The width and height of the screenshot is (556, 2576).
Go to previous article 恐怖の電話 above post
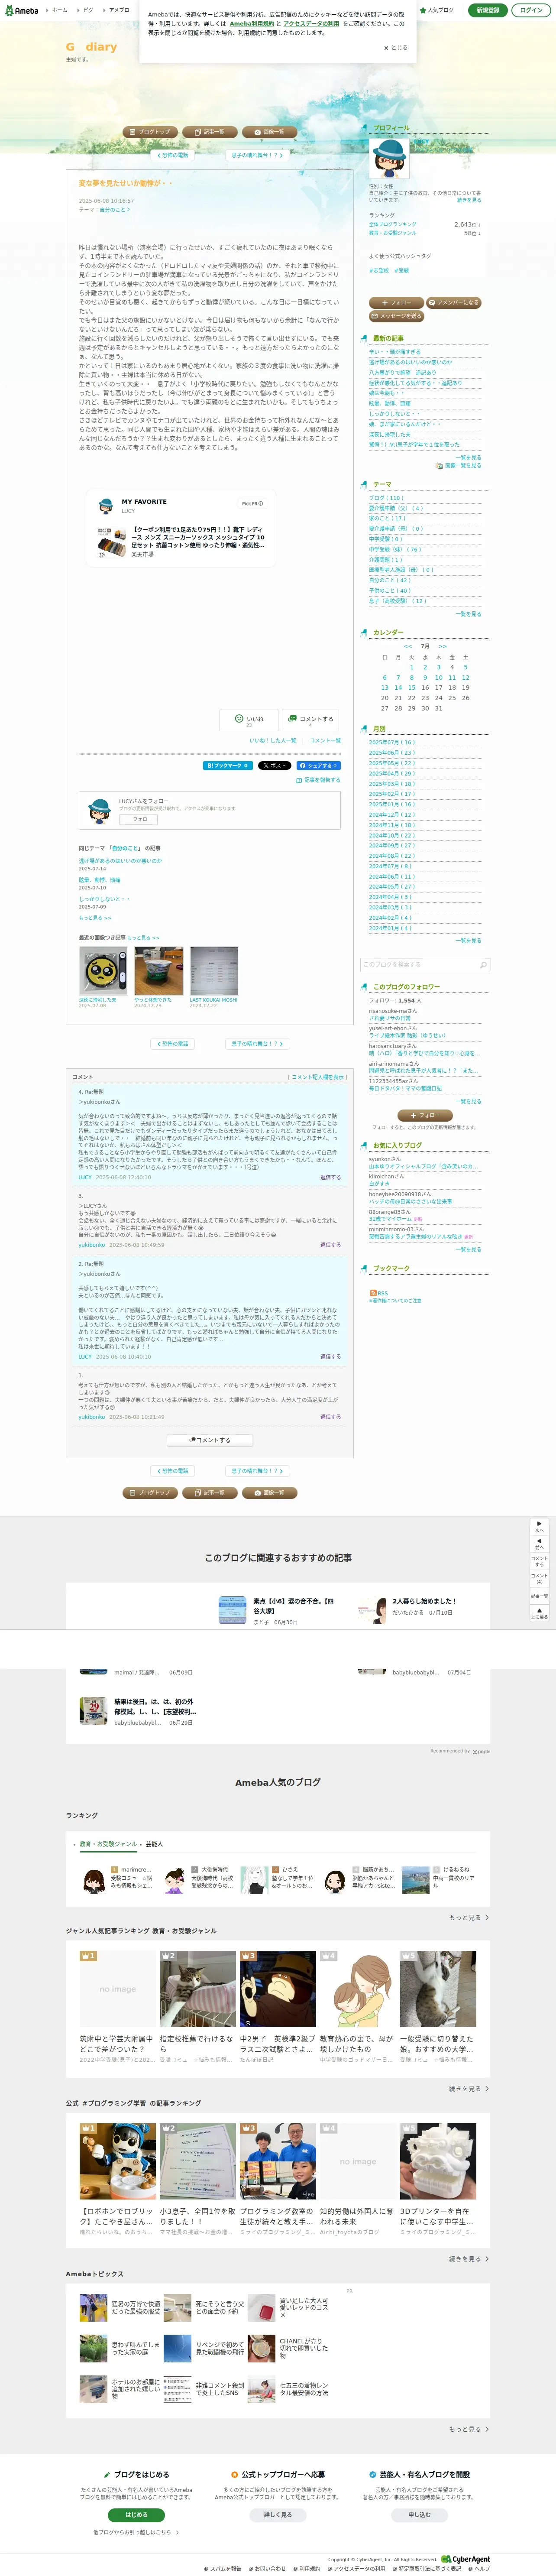(x=173, y=155)
